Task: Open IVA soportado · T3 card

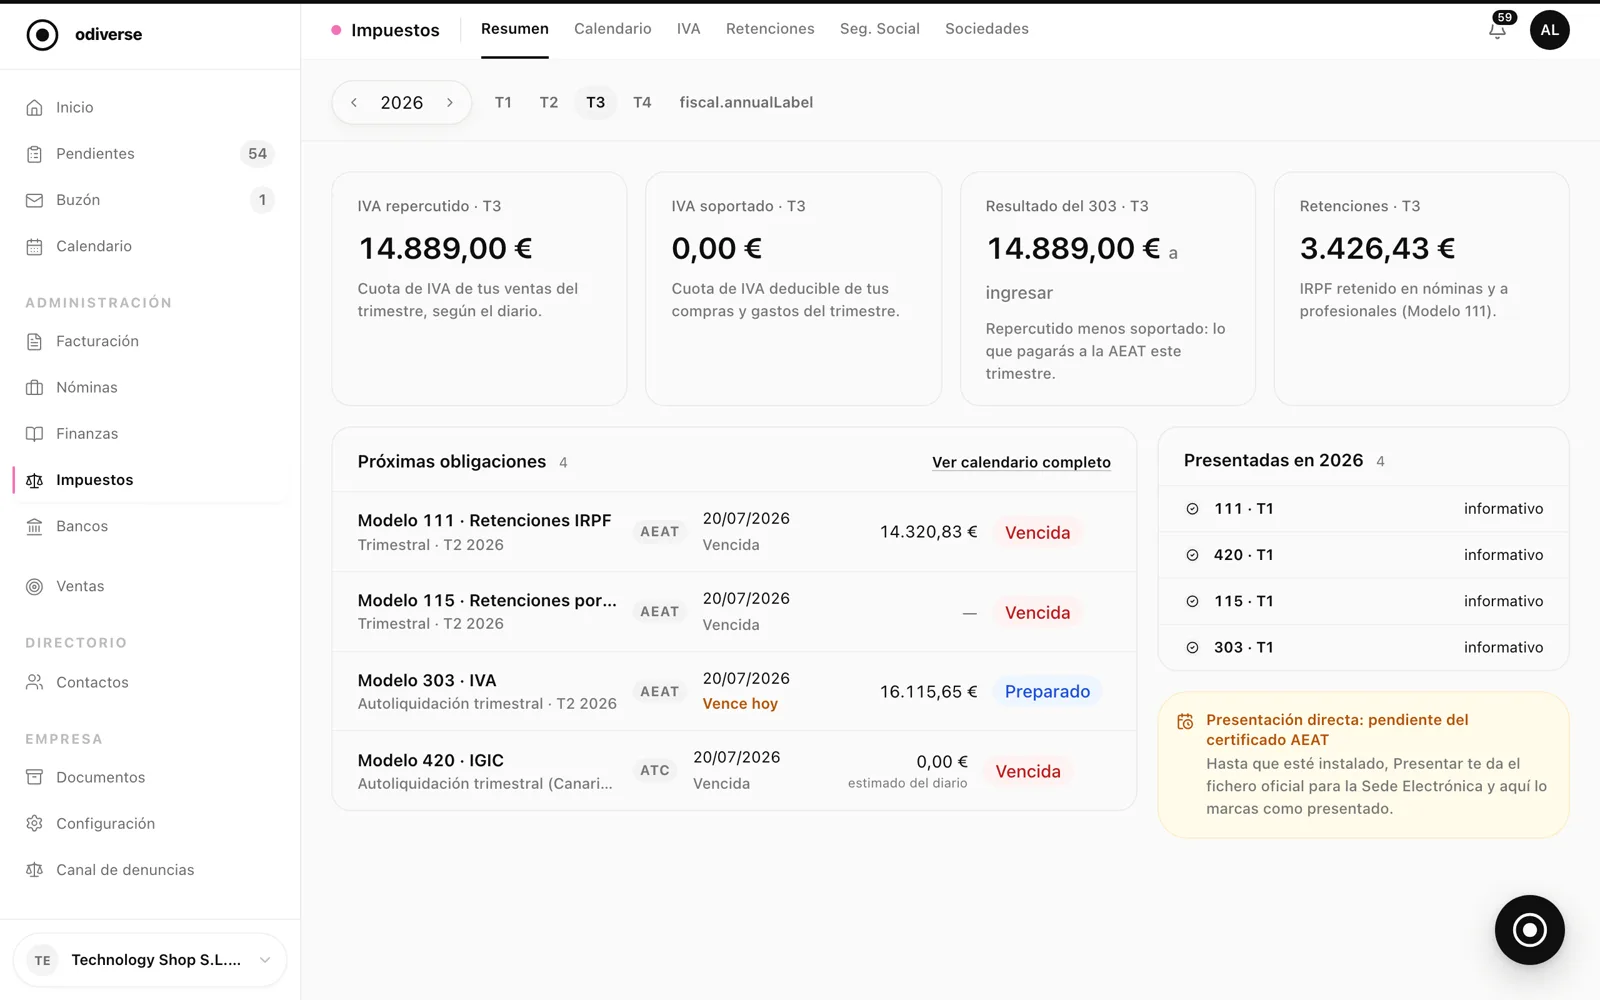Action: point(793,288)
